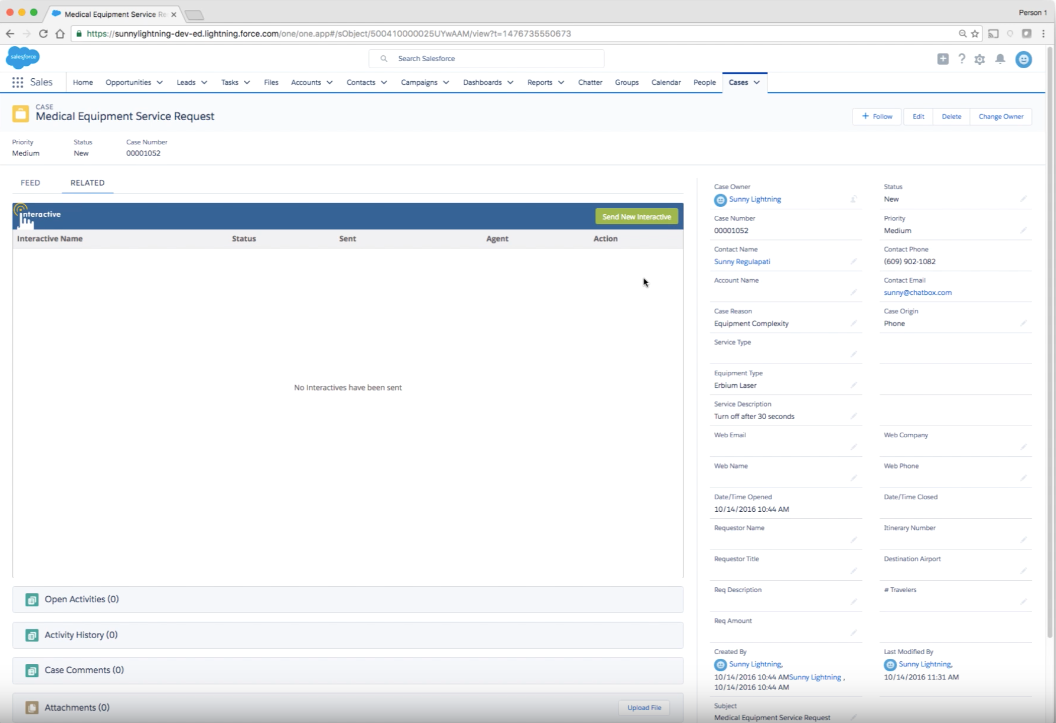This screenshot has width=1056, height=723.
Task: Open the Setup gear icon
Action: tap(980, 59)
